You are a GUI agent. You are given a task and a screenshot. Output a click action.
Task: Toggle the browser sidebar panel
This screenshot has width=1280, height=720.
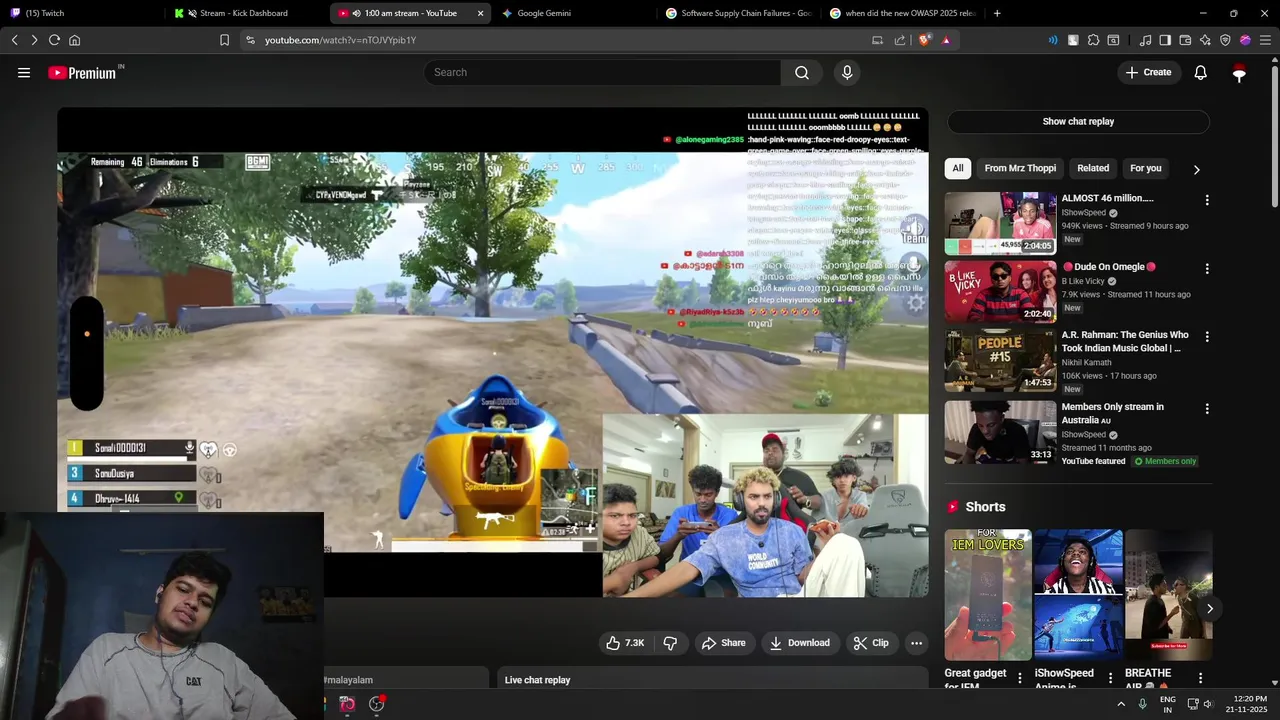pyautogui.click(x=1165, y=40)
